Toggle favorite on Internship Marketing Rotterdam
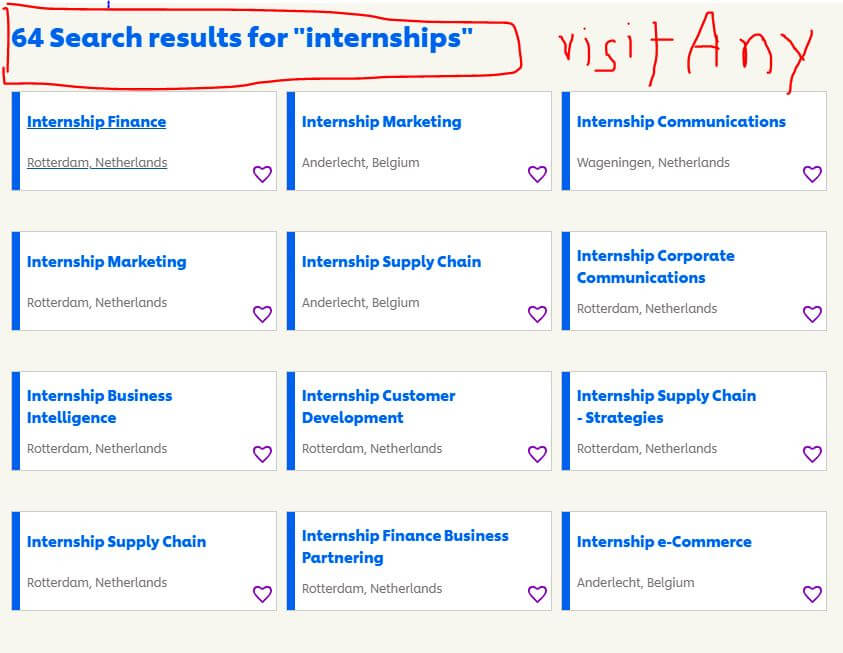The image size is (843, 653). point(262,314)
